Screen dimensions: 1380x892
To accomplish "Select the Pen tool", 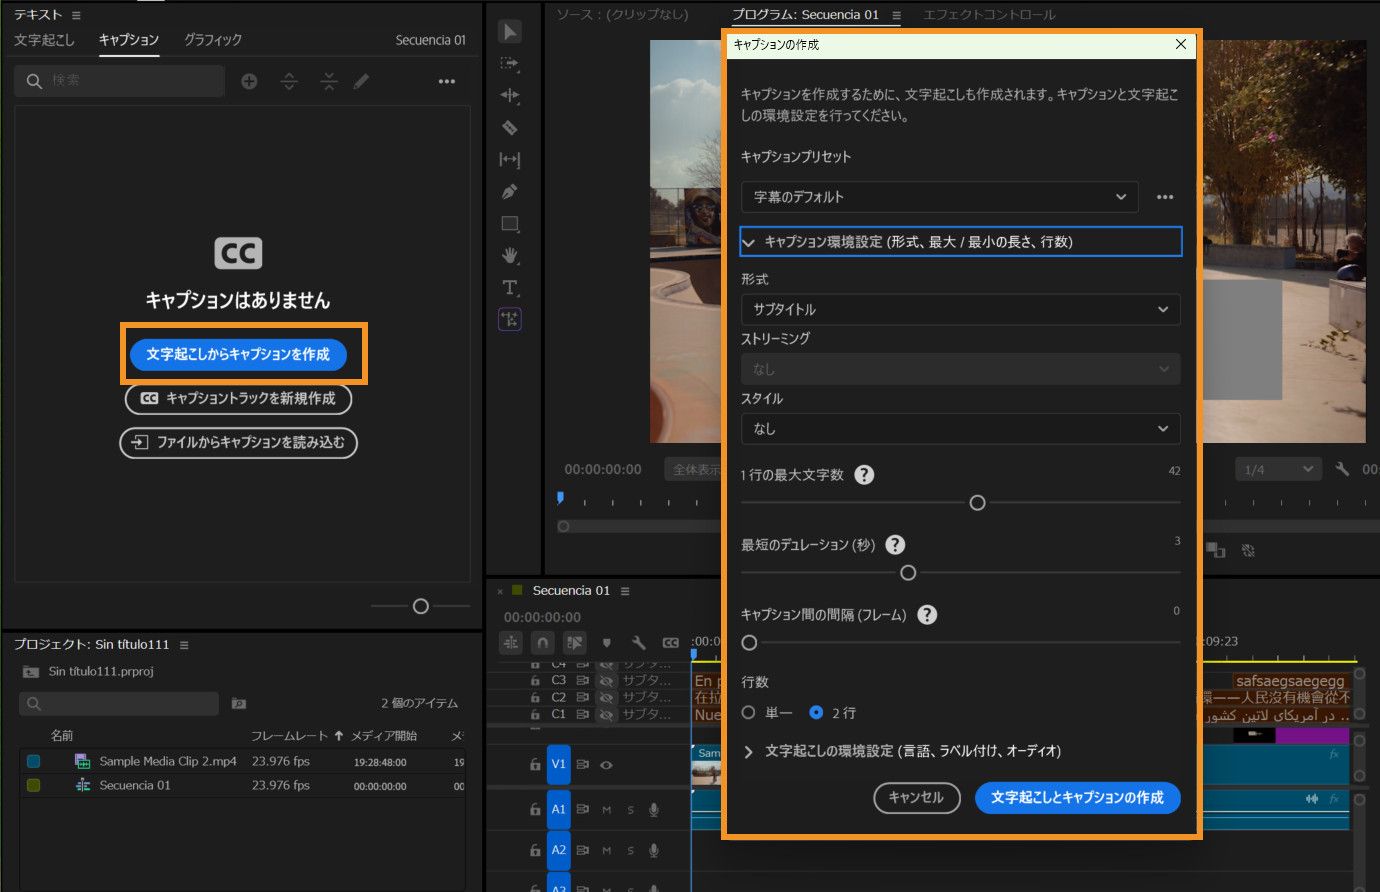I will pos(510,192).
